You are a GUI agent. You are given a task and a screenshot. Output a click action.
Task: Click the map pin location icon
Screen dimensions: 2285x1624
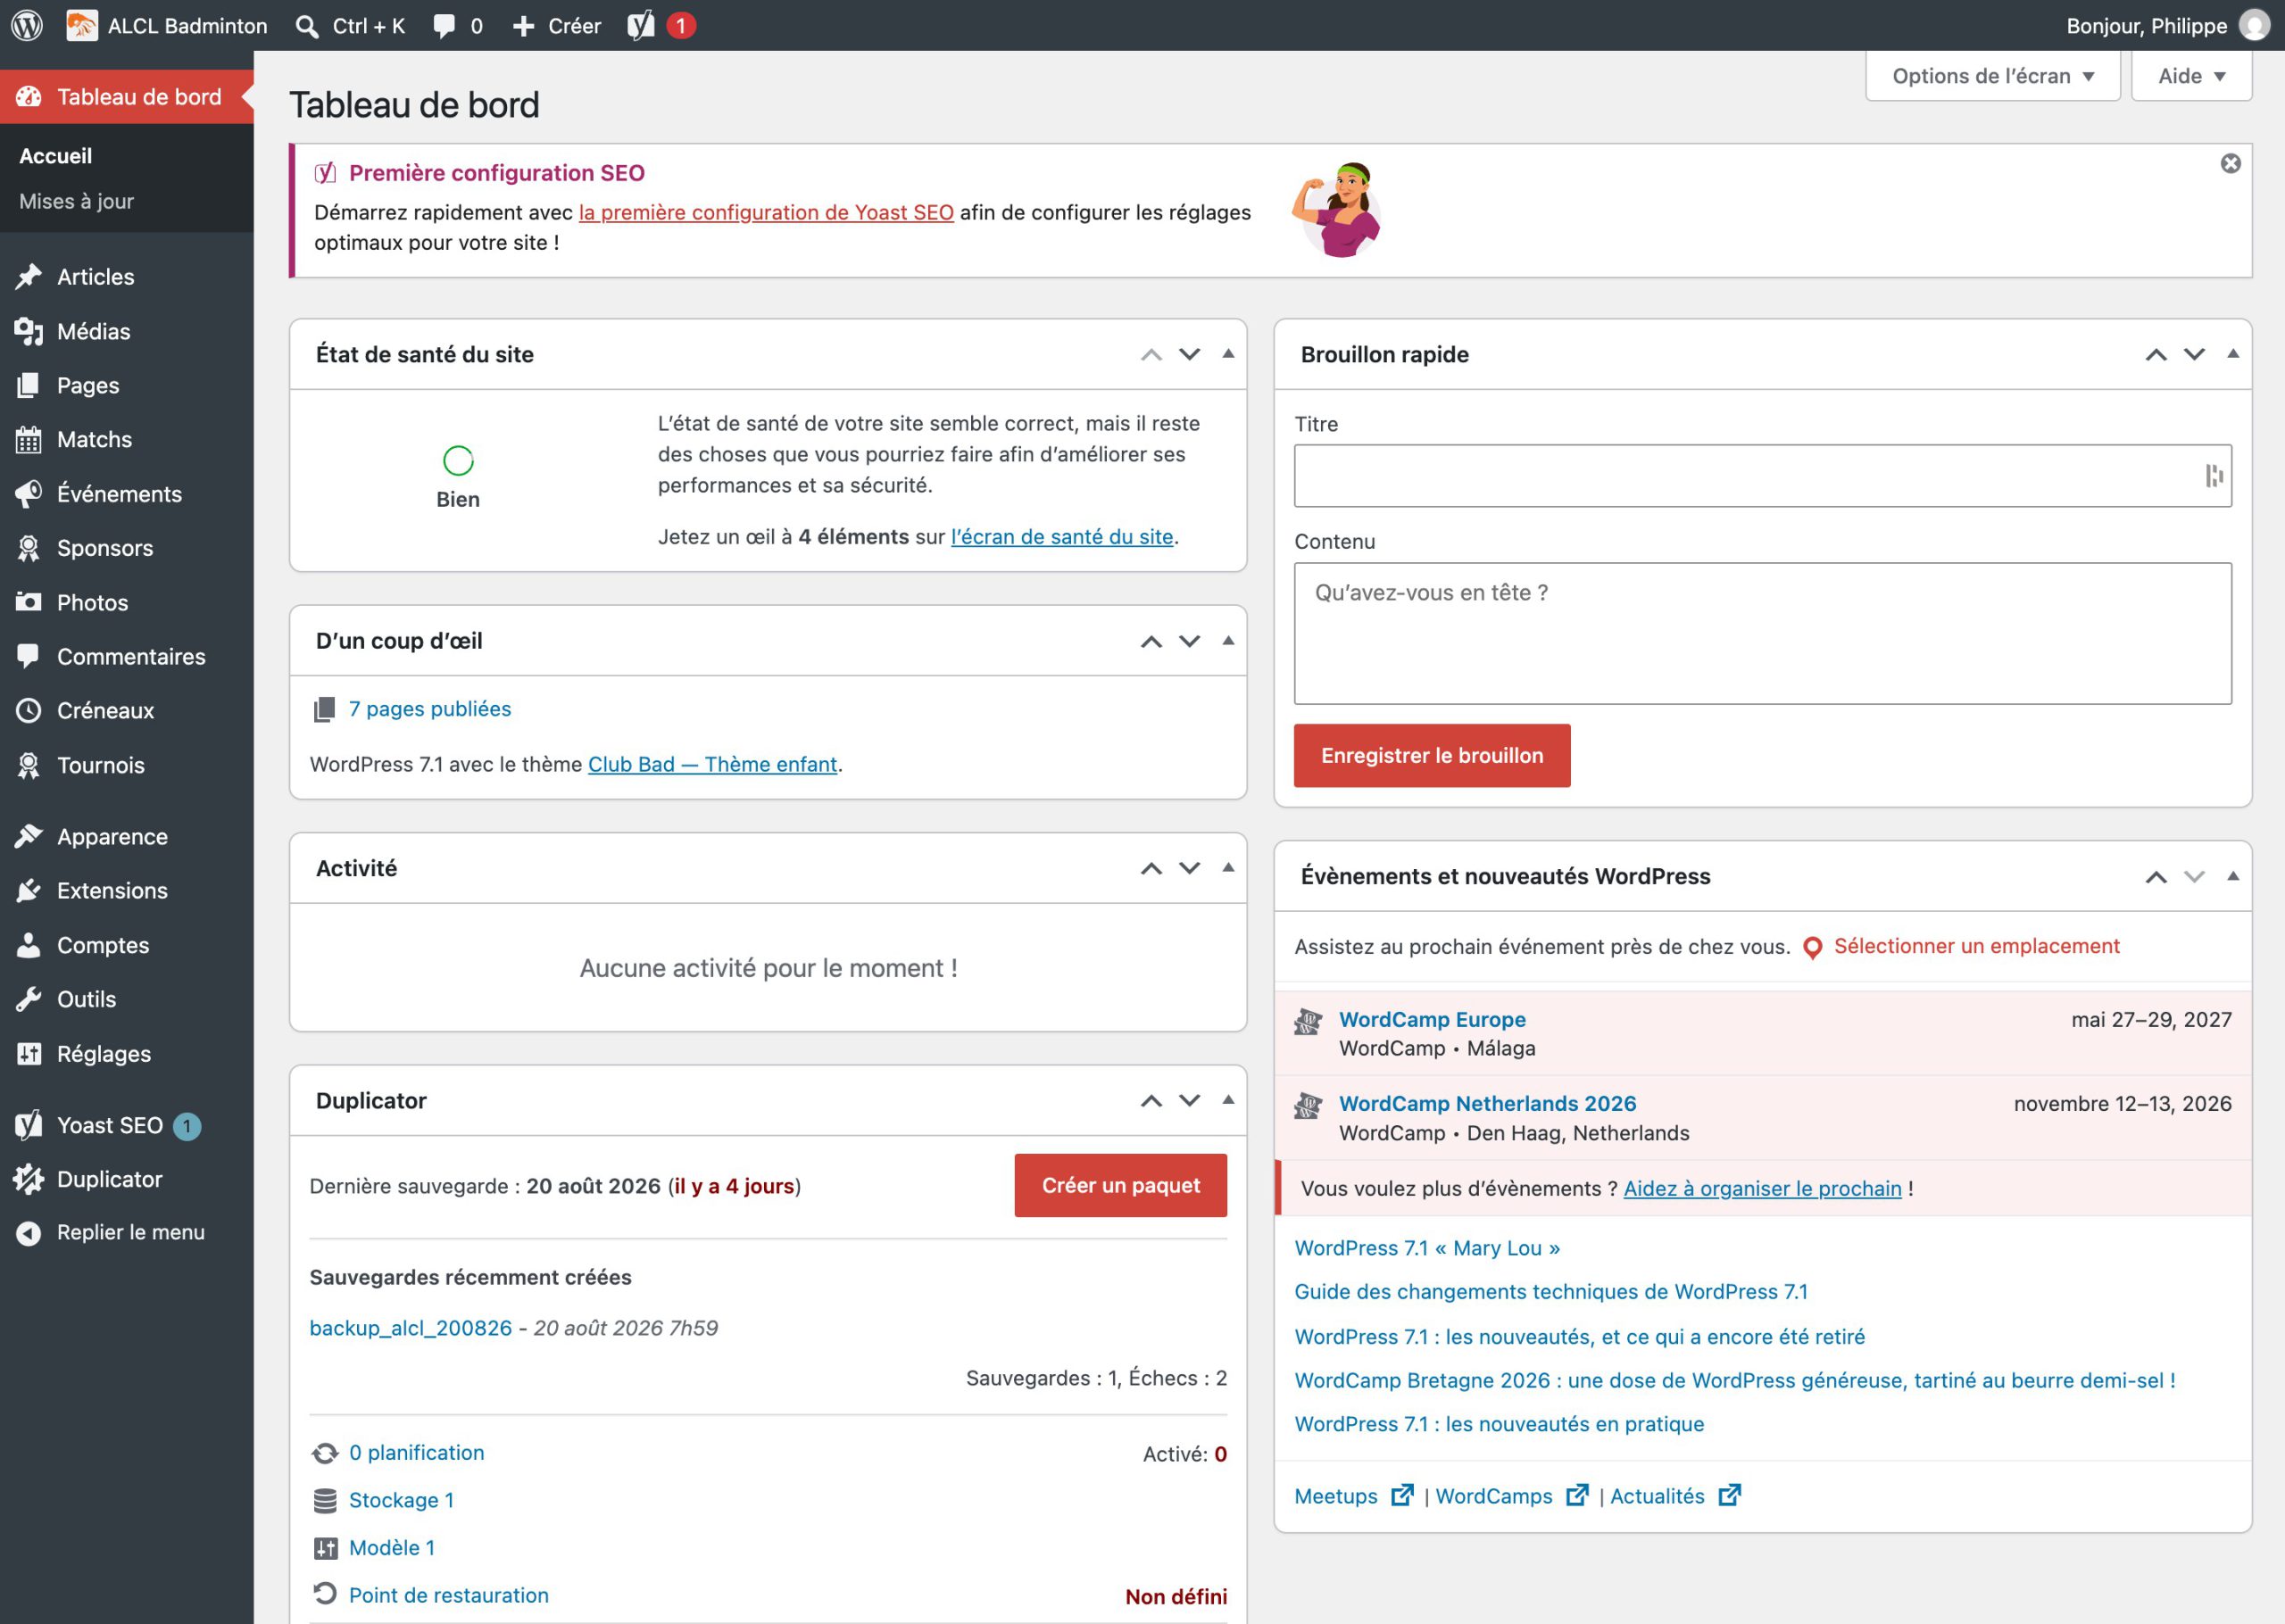pyautogui.click(x=1812, y=947)
